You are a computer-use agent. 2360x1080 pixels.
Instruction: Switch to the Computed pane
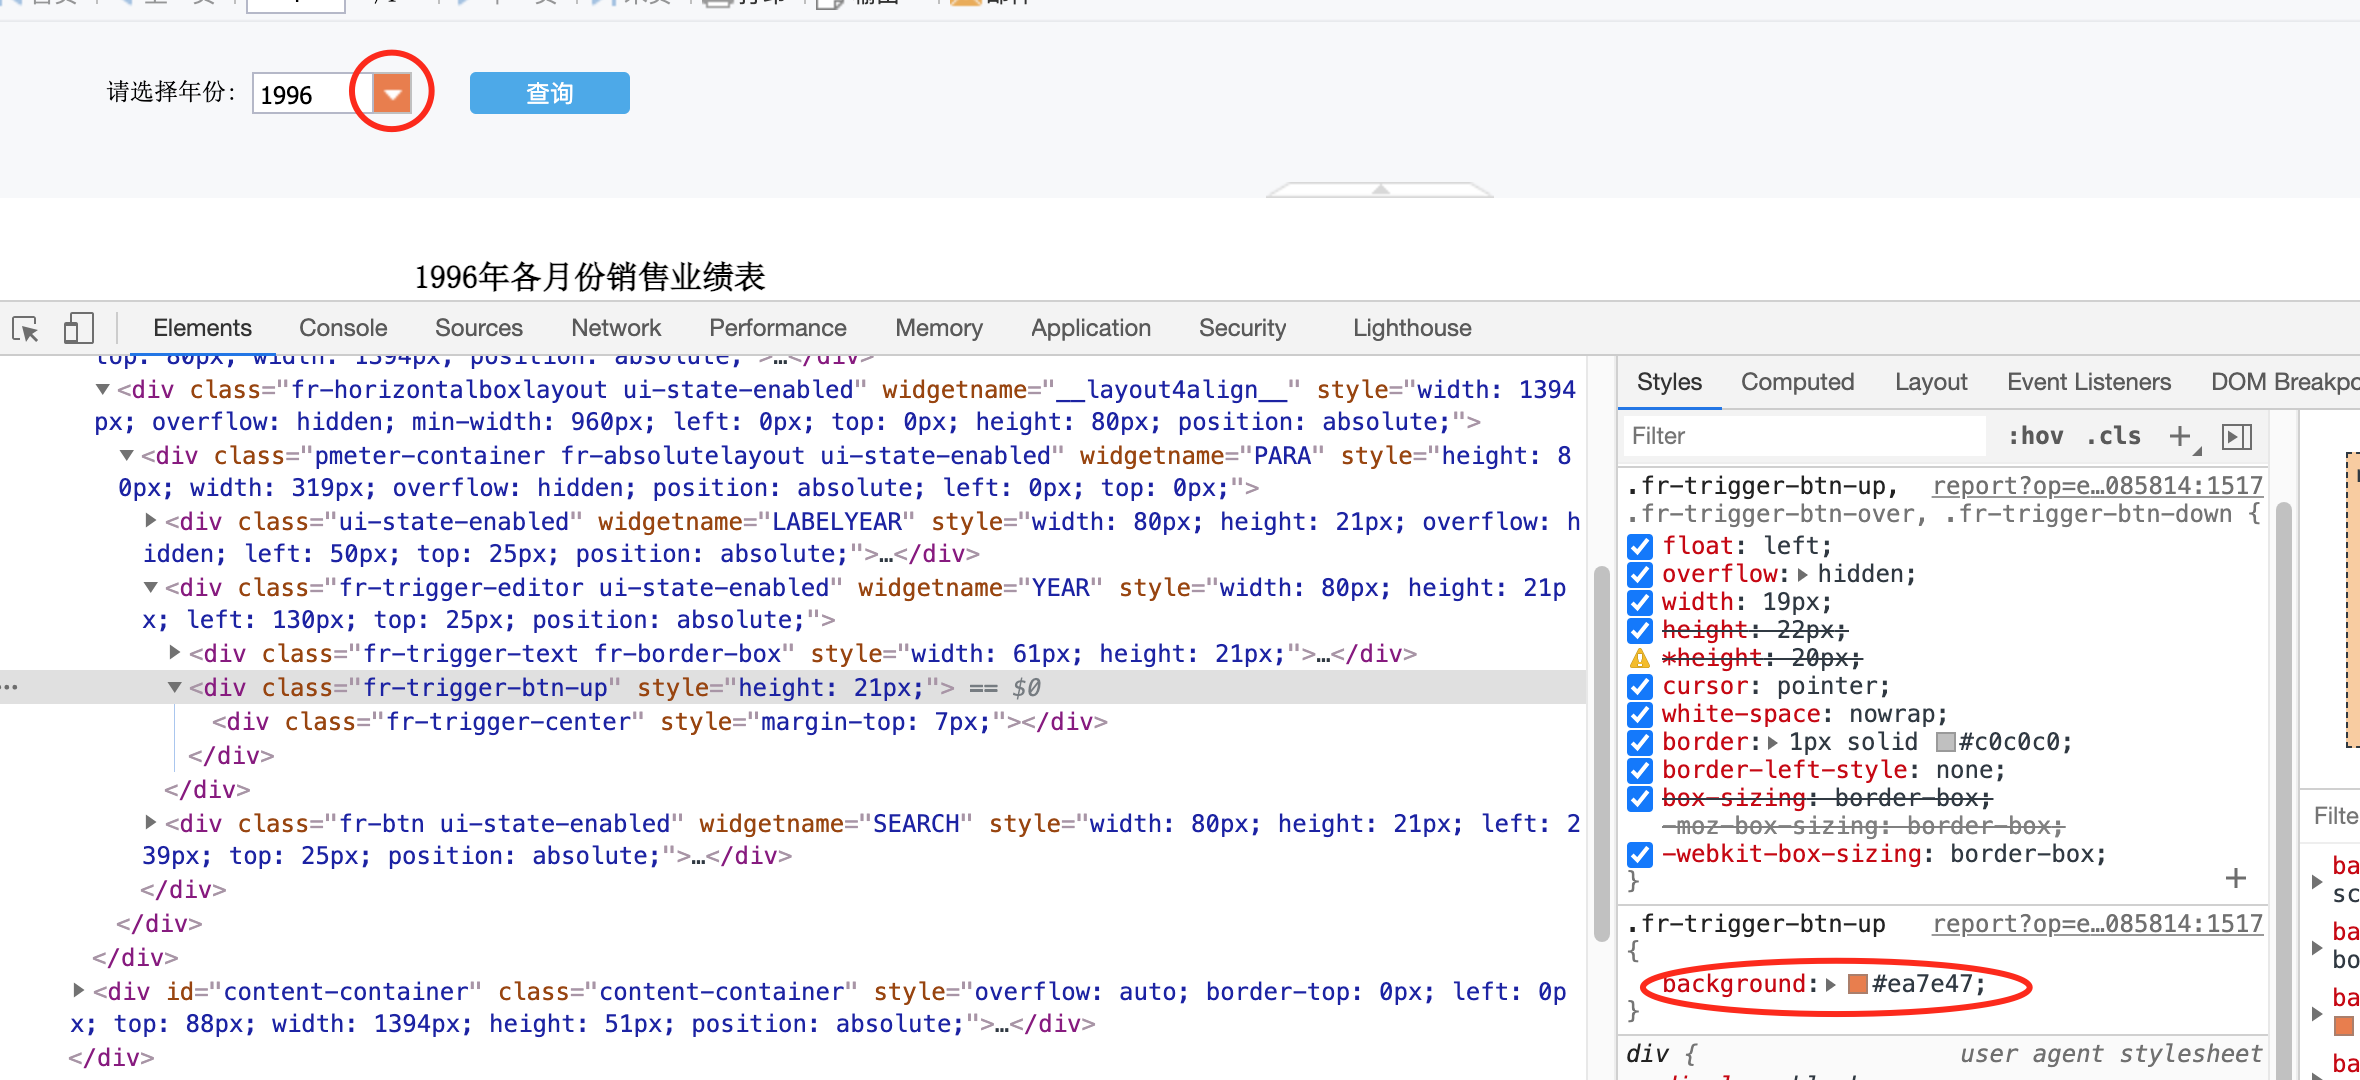coord(1797,382)
